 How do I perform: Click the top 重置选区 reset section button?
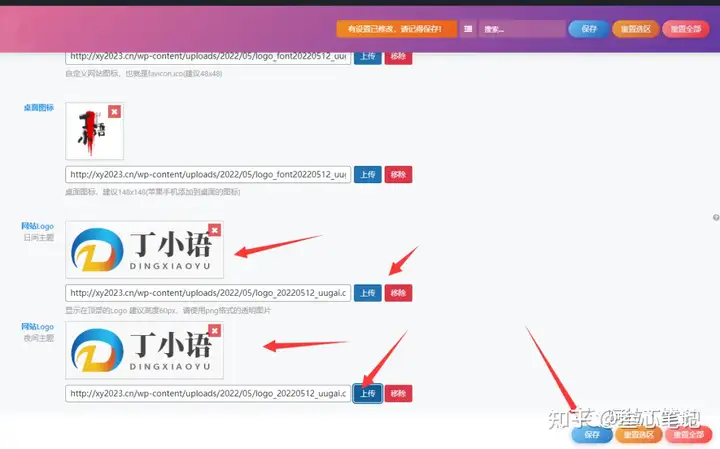[636, 29]
